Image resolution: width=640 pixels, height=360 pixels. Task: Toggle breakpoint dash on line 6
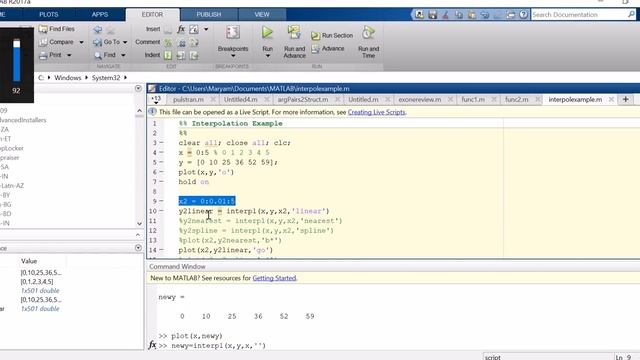tap(162, 172)
